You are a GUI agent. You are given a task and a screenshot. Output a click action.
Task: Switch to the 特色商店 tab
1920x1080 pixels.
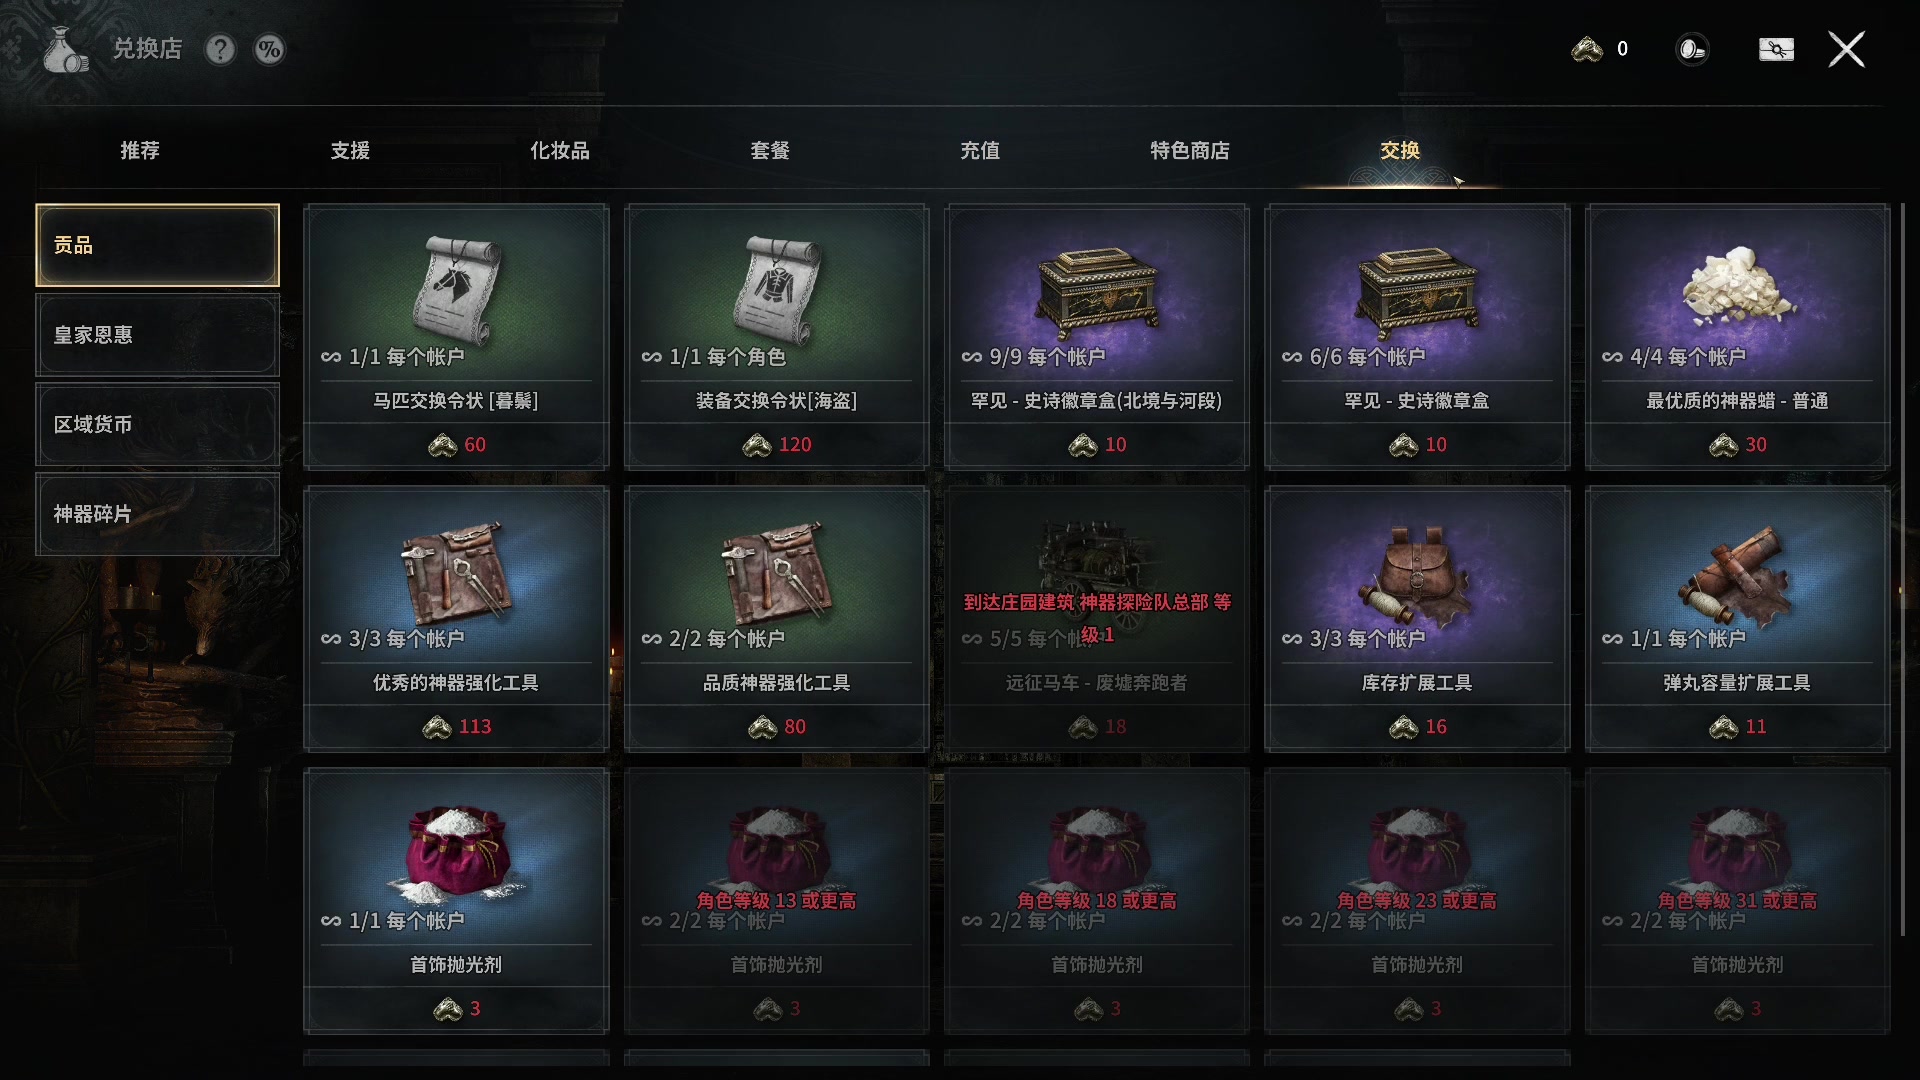1190,150
